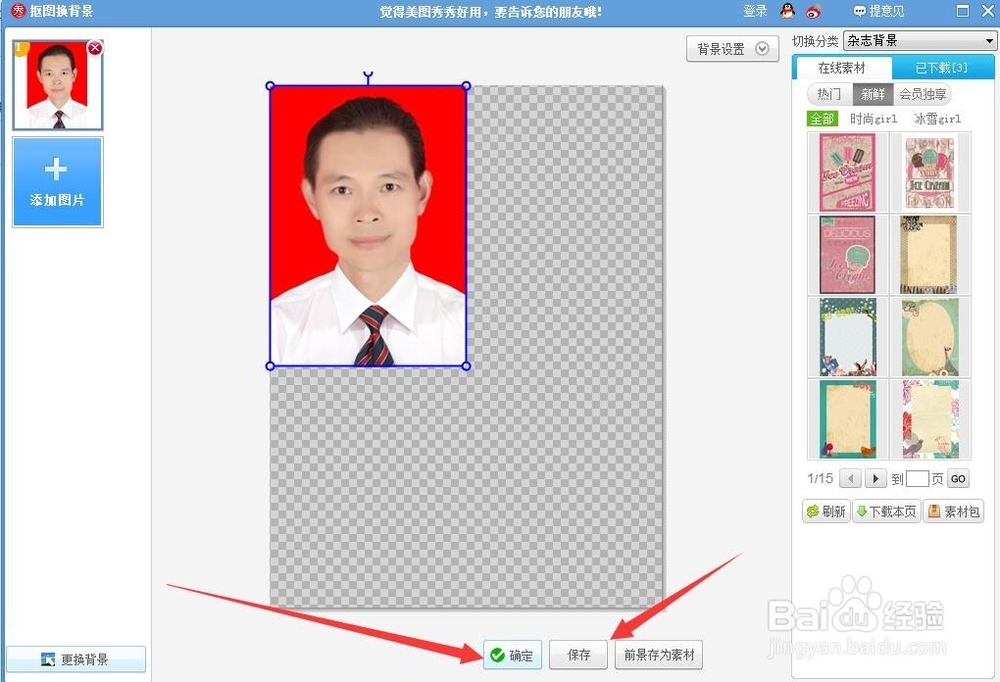
Task: Click the 更换背景 change background icon button
Action: pyautogui.click(x=75, y=660)
